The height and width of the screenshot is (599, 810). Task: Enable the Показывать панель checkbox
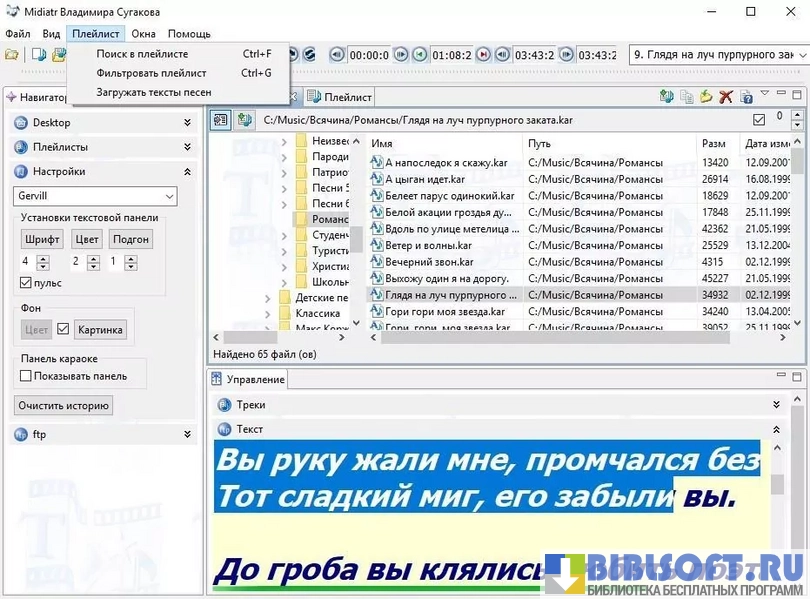click(x=27, y=376)
